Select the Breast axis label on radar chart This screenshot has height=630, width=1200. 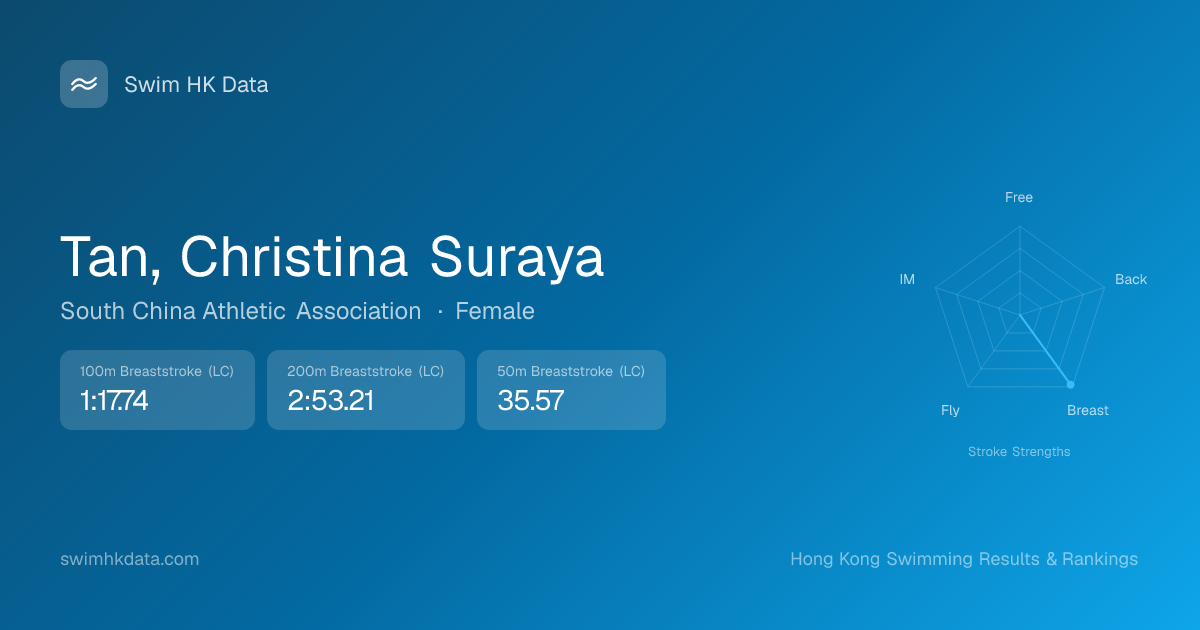[1088, 411]
